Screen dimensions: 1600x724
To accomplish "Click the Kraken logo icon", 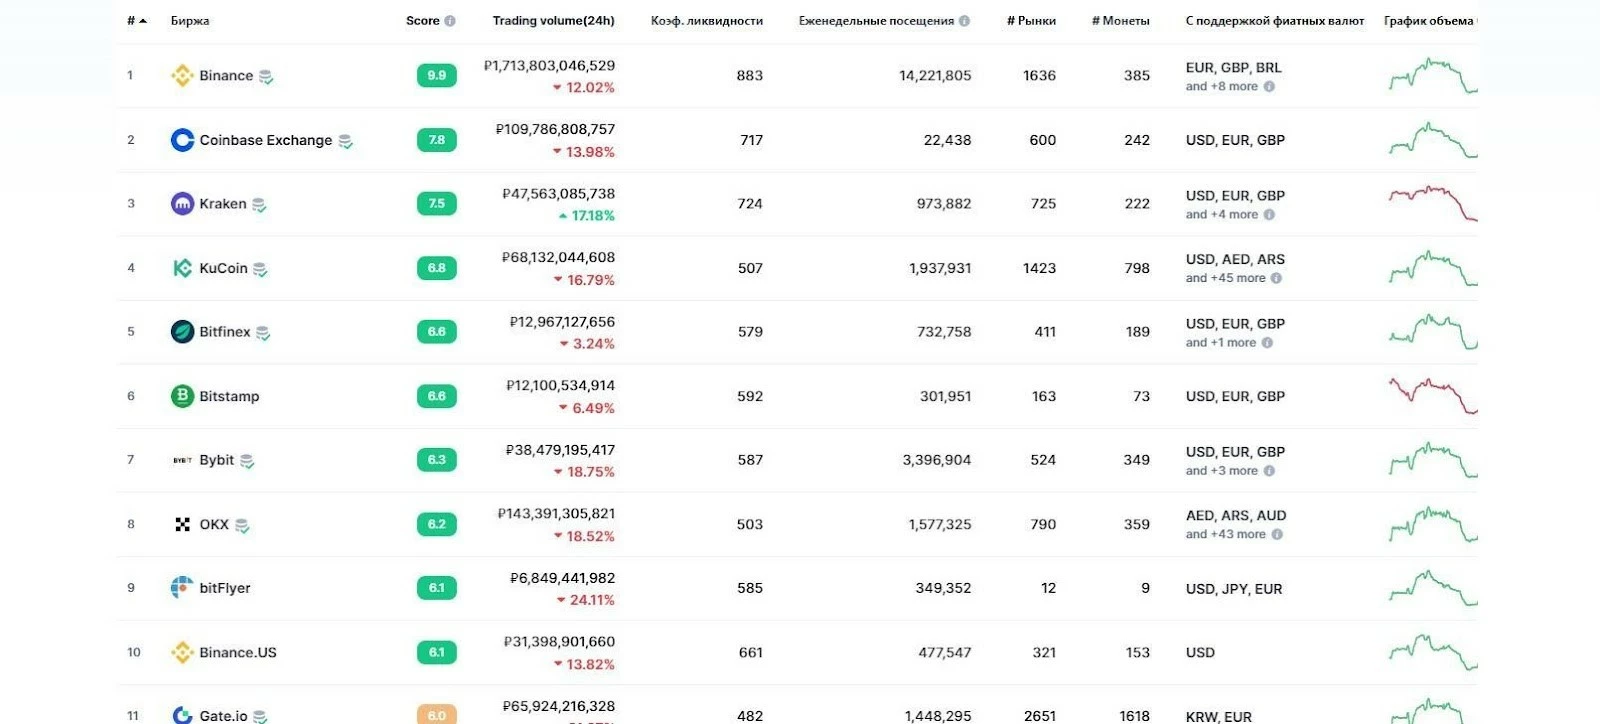I will coord(182,204).
